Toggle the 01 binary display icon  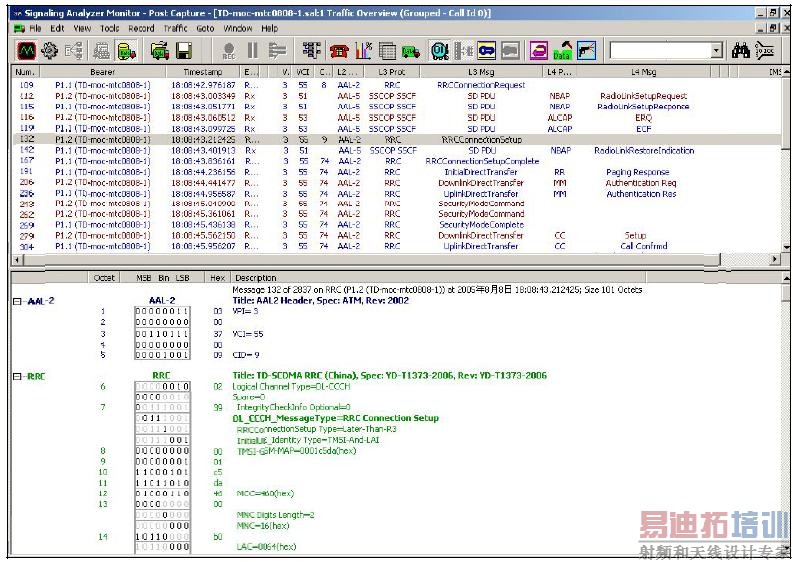point(439,51)
